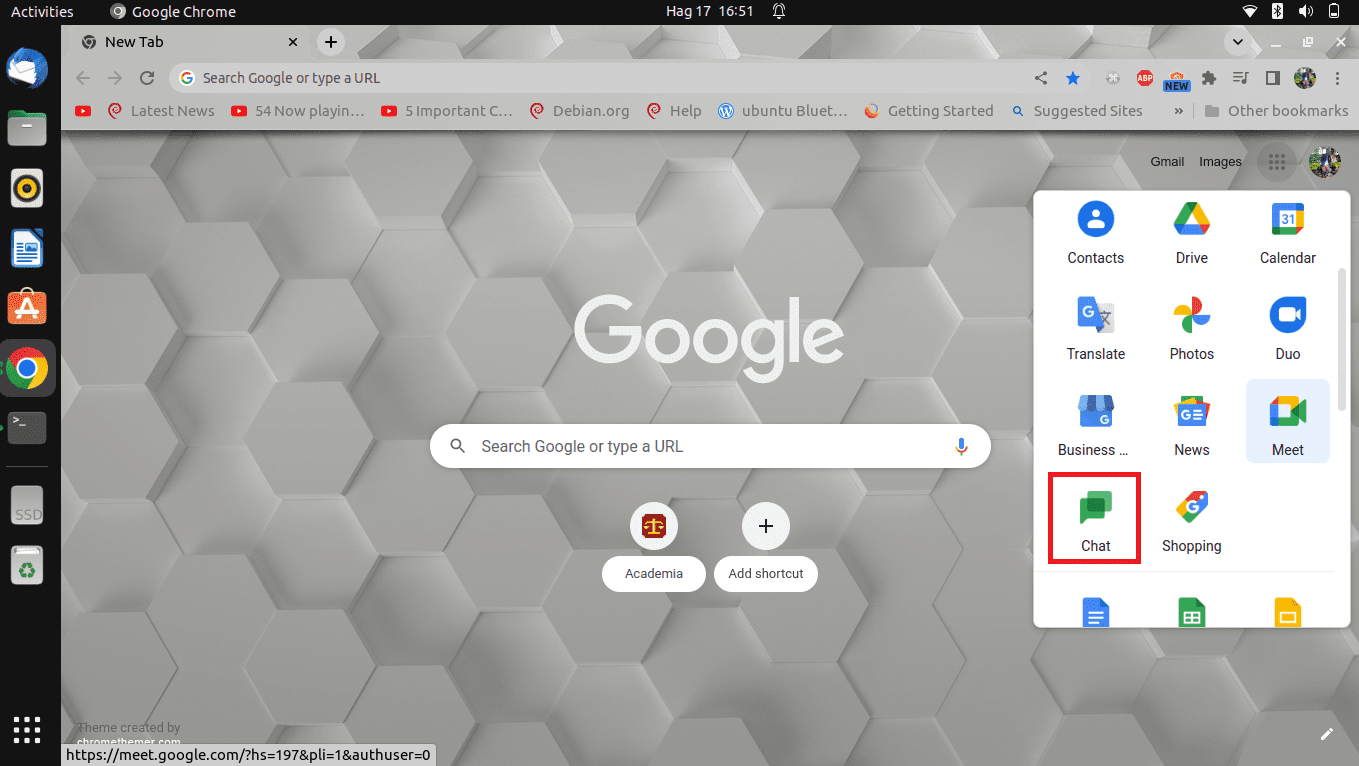
Task: Click the apps panel scrollbar
Action: tap(1342, 338)
